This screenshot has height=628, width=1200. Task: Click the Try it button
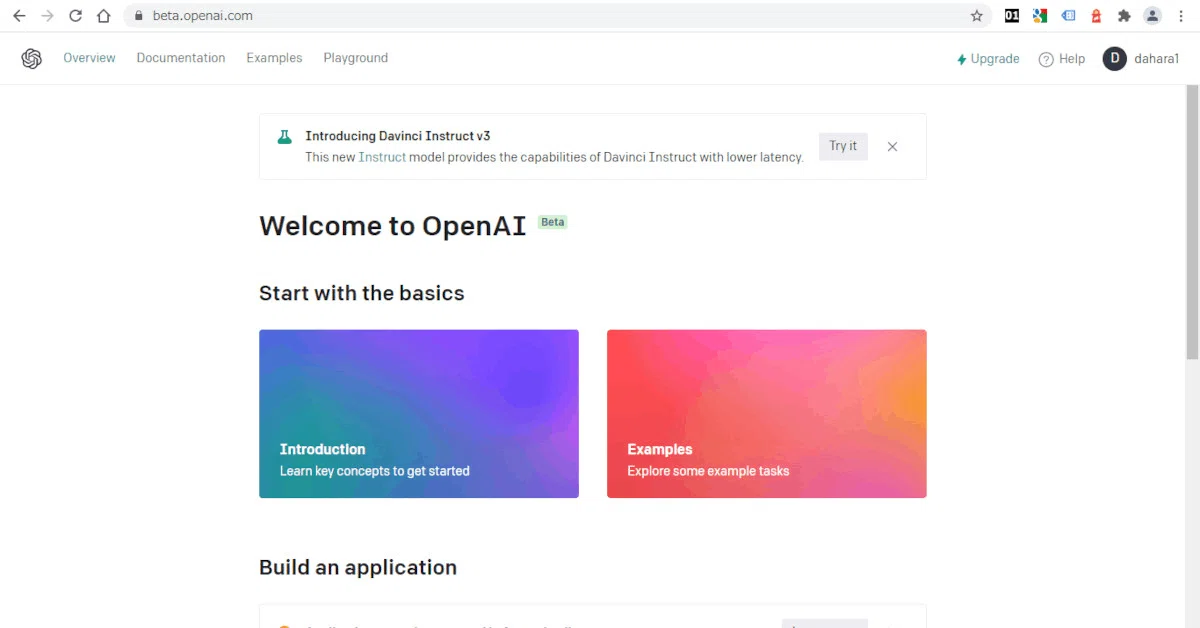pyautogui.click(x=843, y=146)
